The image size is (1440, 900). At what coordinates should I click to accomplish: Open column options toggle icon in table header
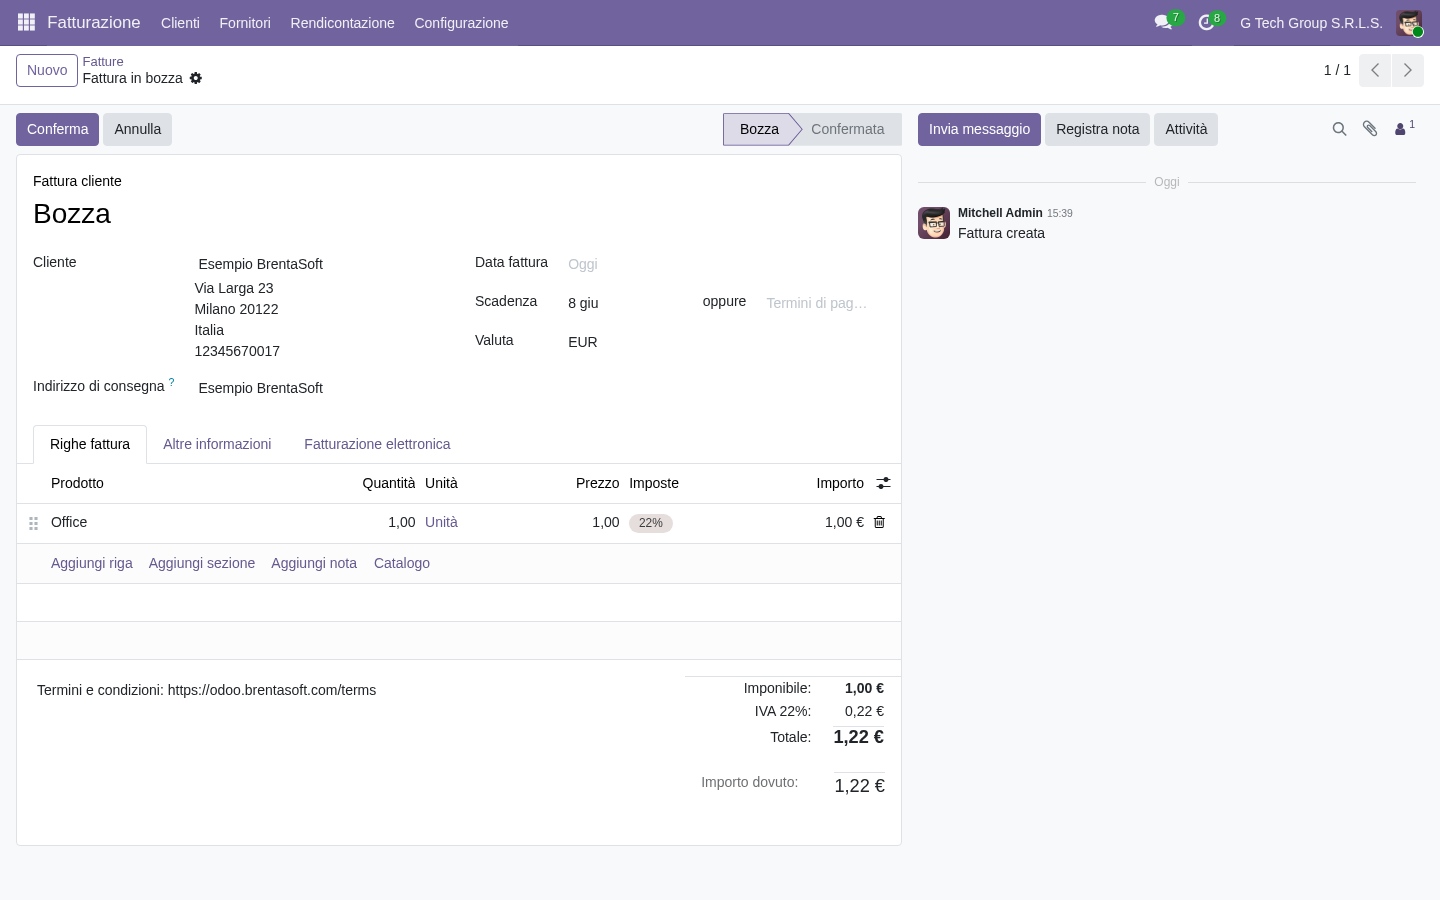point(883,483)
